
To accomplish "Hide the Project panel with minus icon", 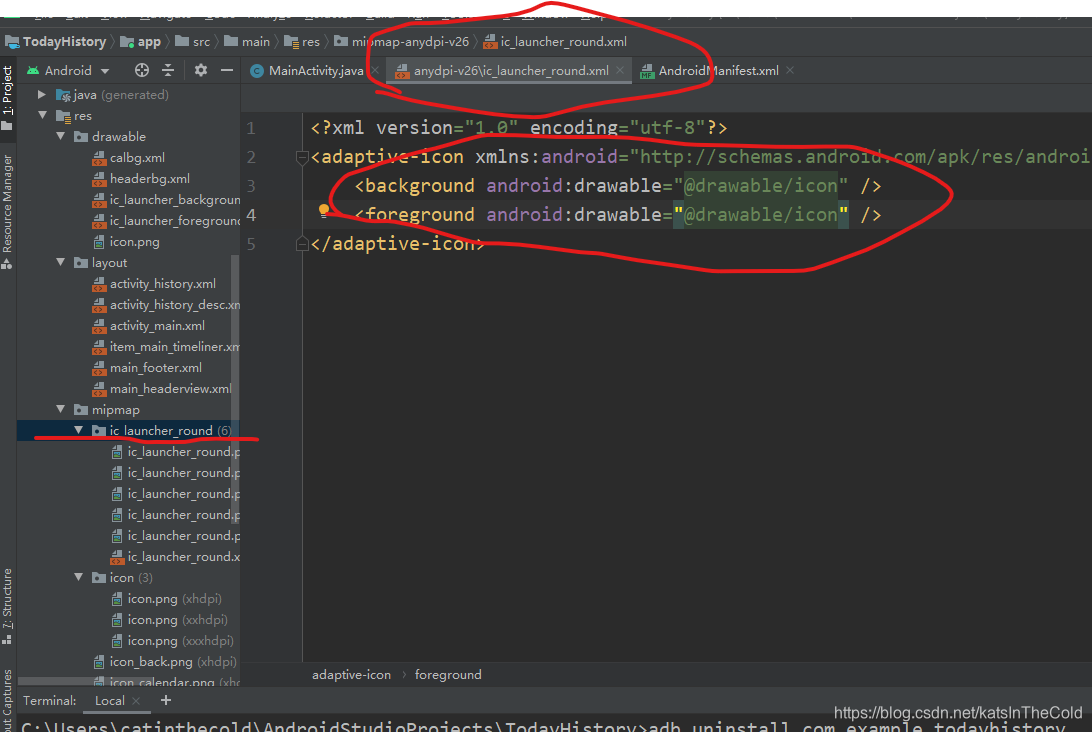I will click(226, 70).
